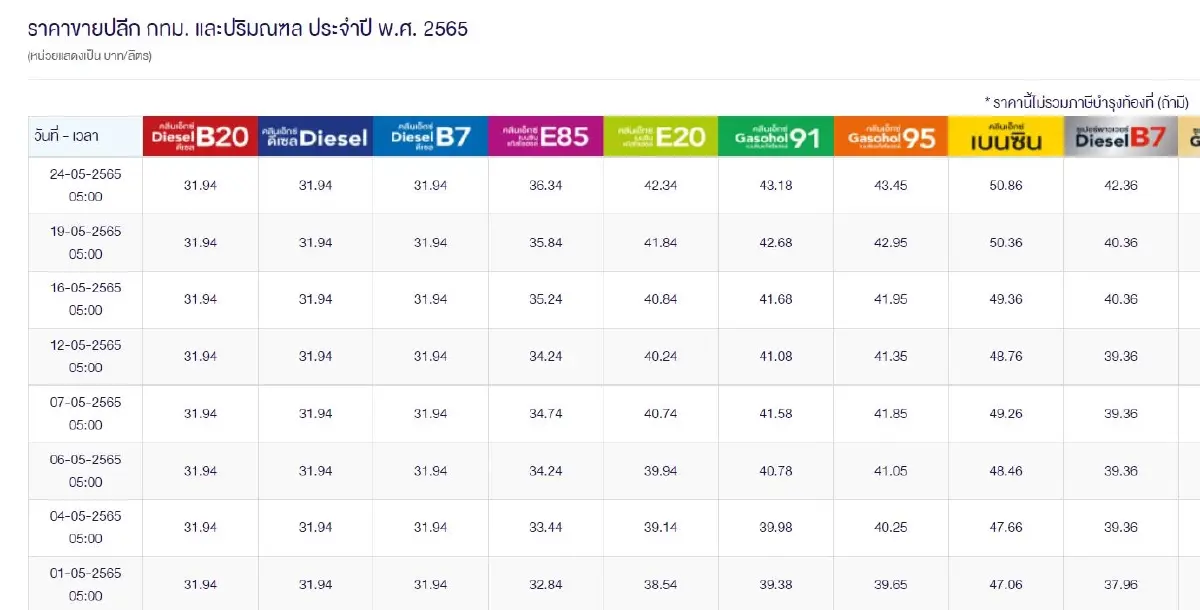Click the benzene price 50.86

[1006, 185]
